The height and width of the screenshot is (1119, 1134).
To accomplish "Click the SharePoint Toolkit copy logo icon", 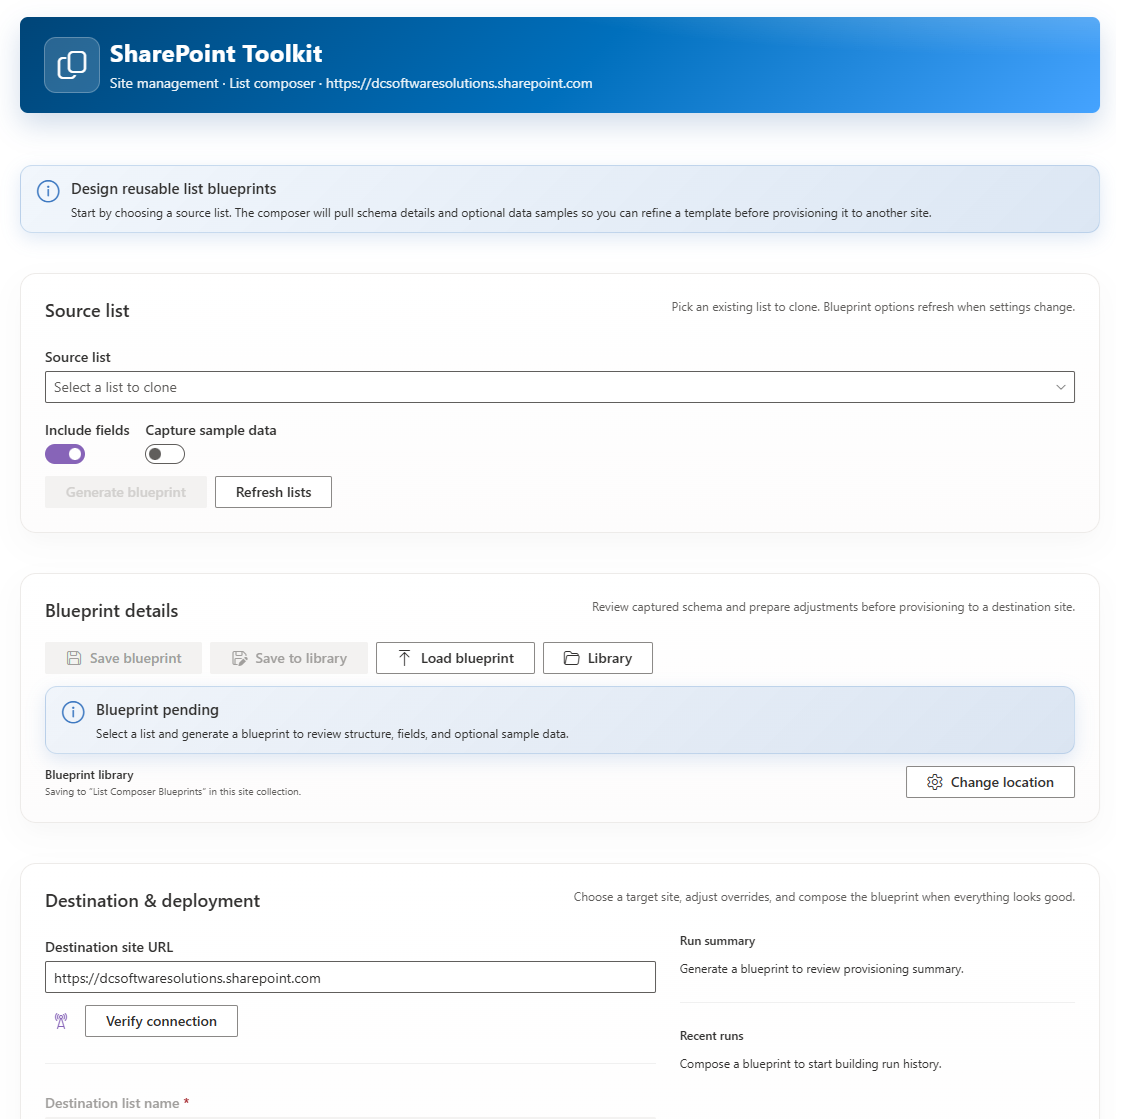I will point(72,65).
